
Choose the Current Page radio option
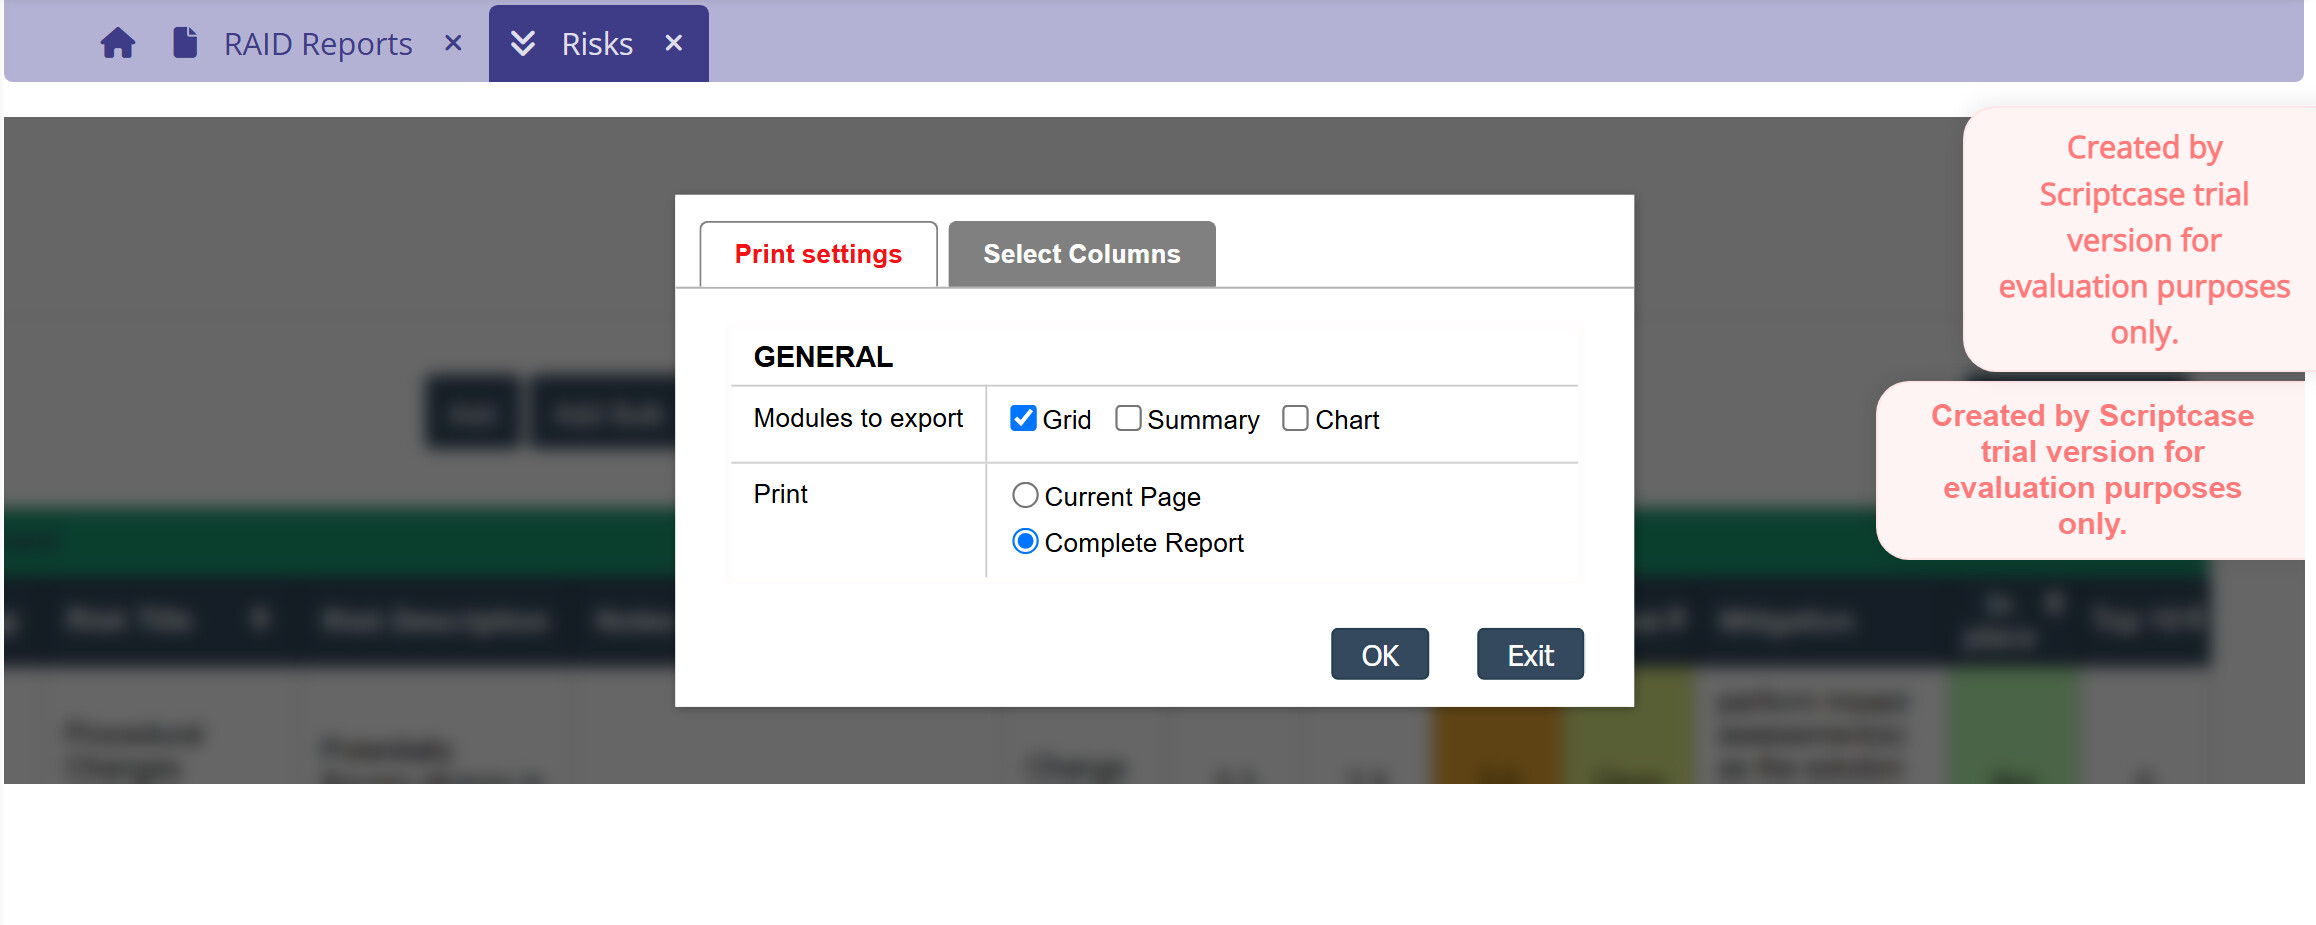point(1025,495)
